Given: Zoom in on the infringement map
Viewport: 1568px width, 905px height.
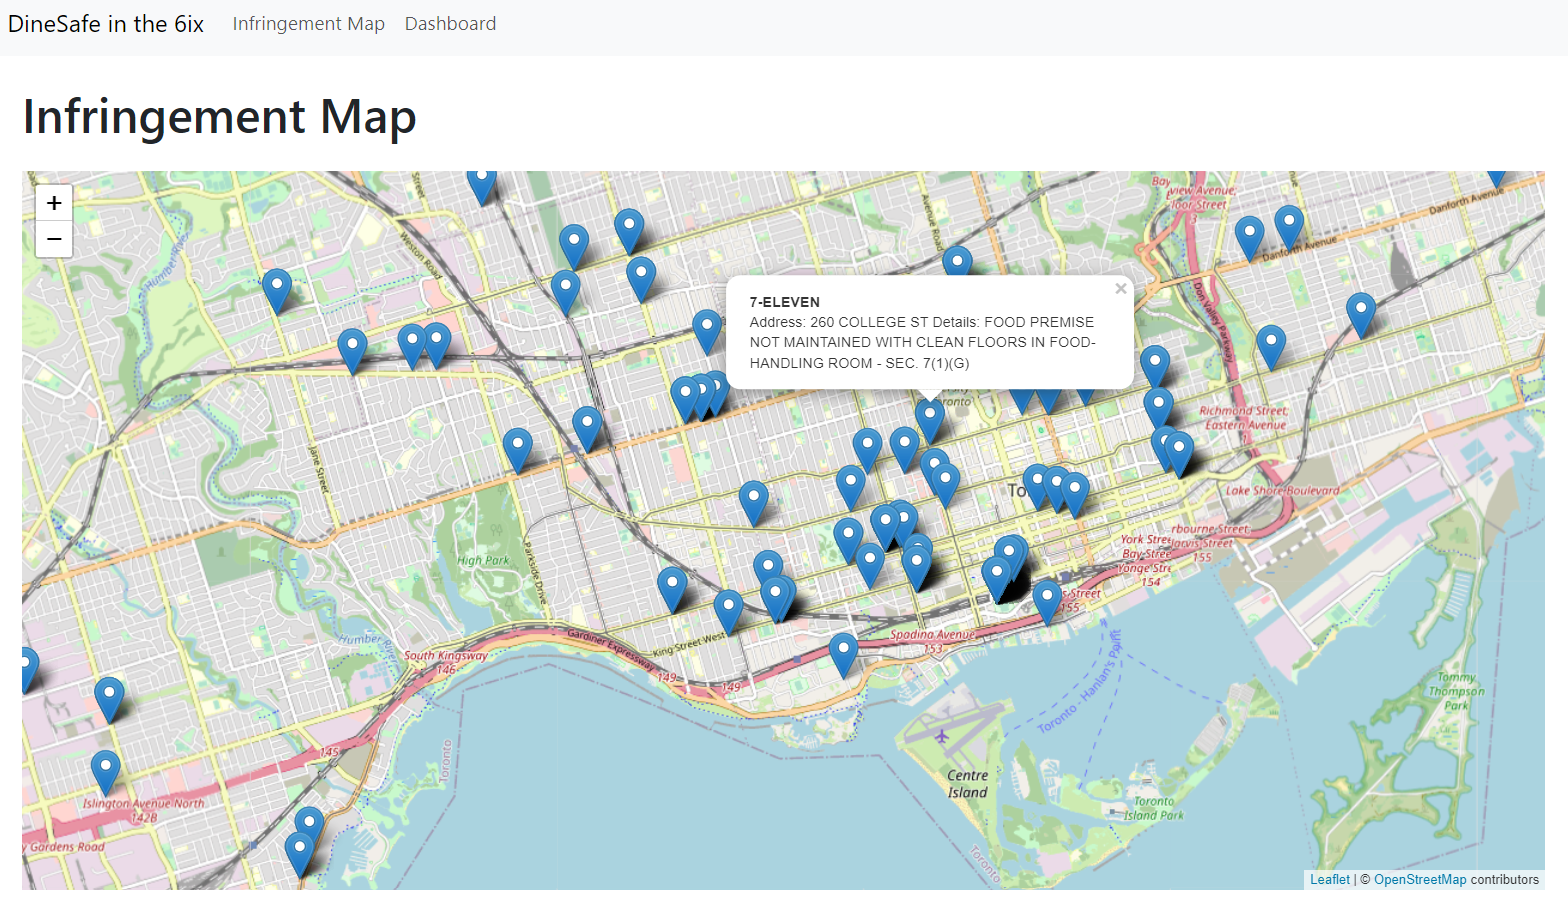Looking at the screenshot, I should tap(54, 203).
